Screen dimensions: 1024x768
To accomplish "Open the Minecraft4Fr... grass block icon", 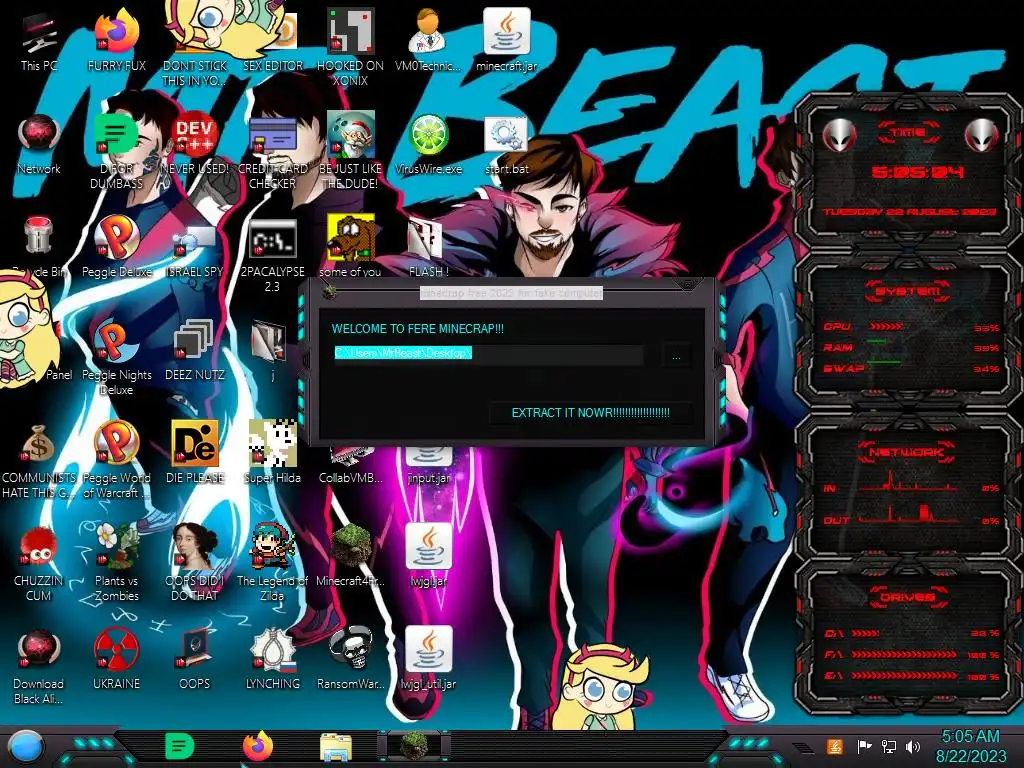I will 351,554.
